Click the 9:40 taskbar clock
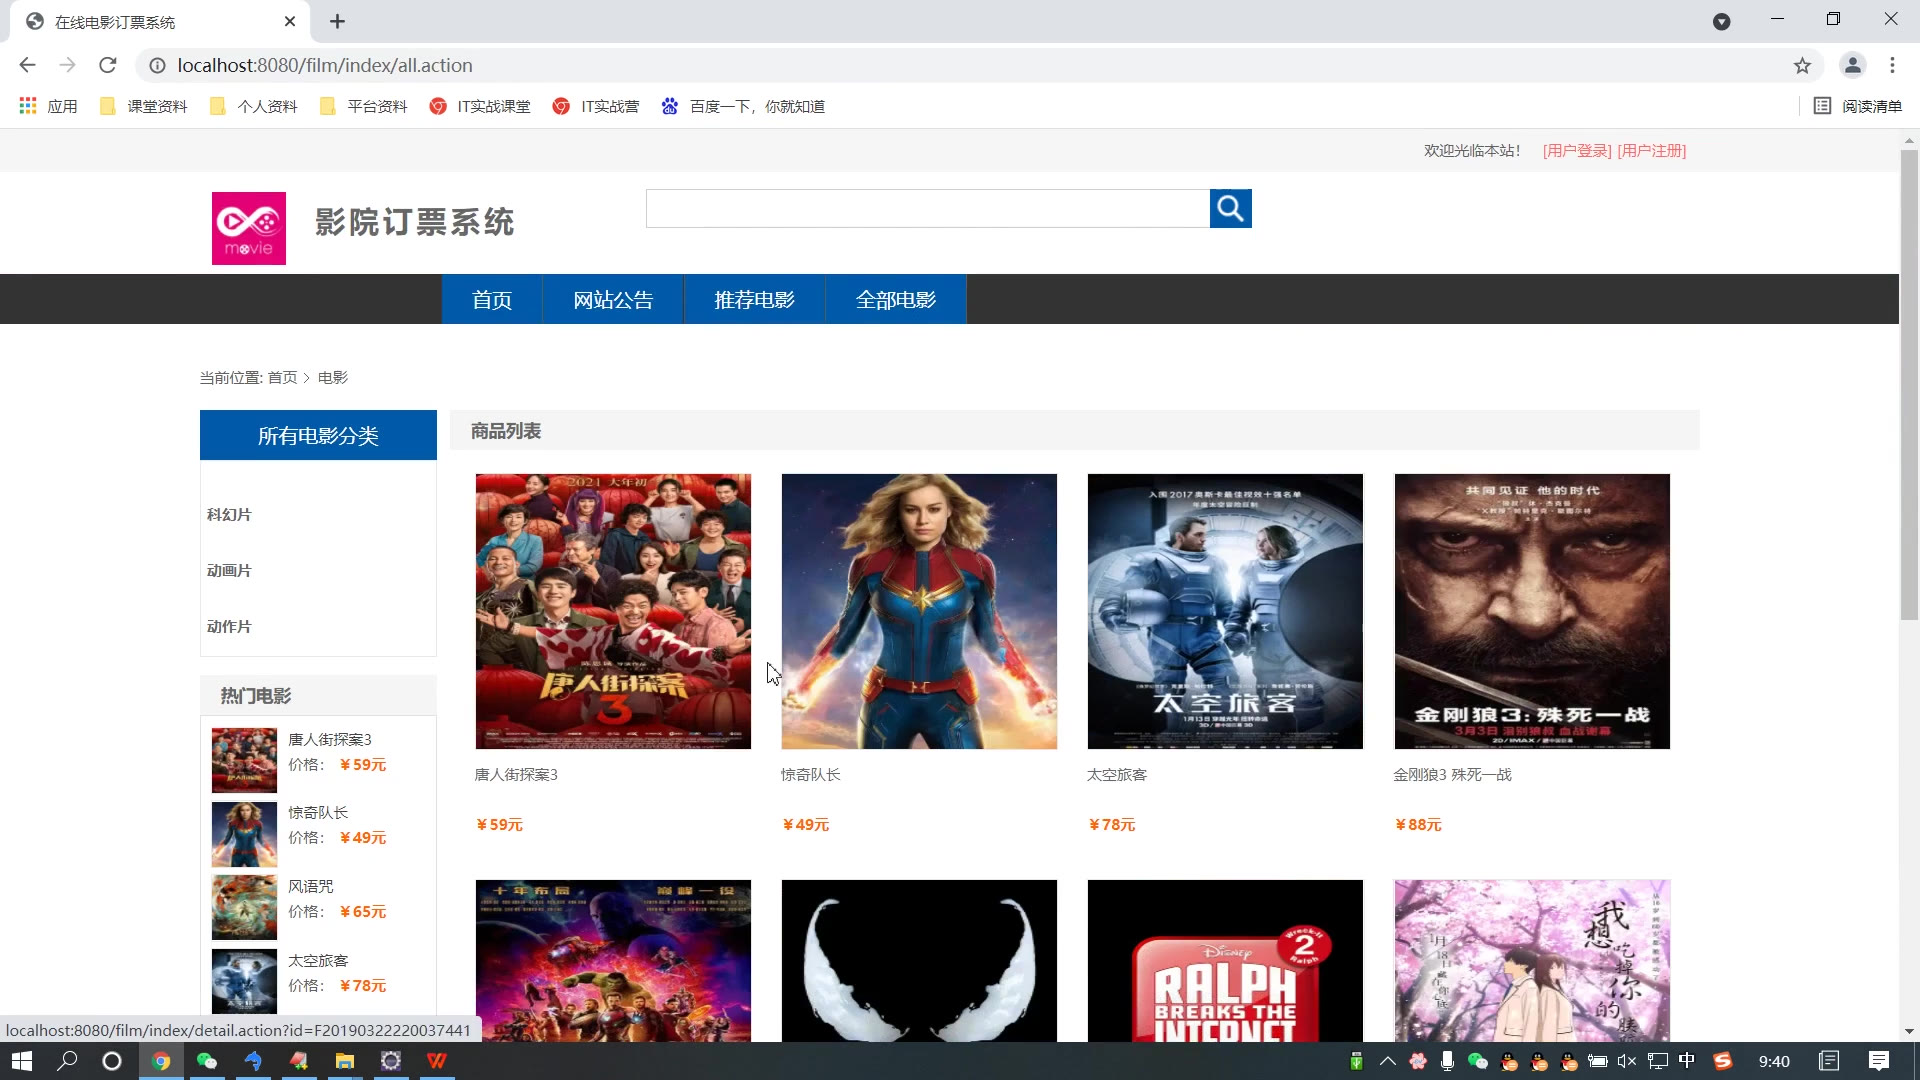Screen dimensions: 1920x1080 click(1774, 1061)
